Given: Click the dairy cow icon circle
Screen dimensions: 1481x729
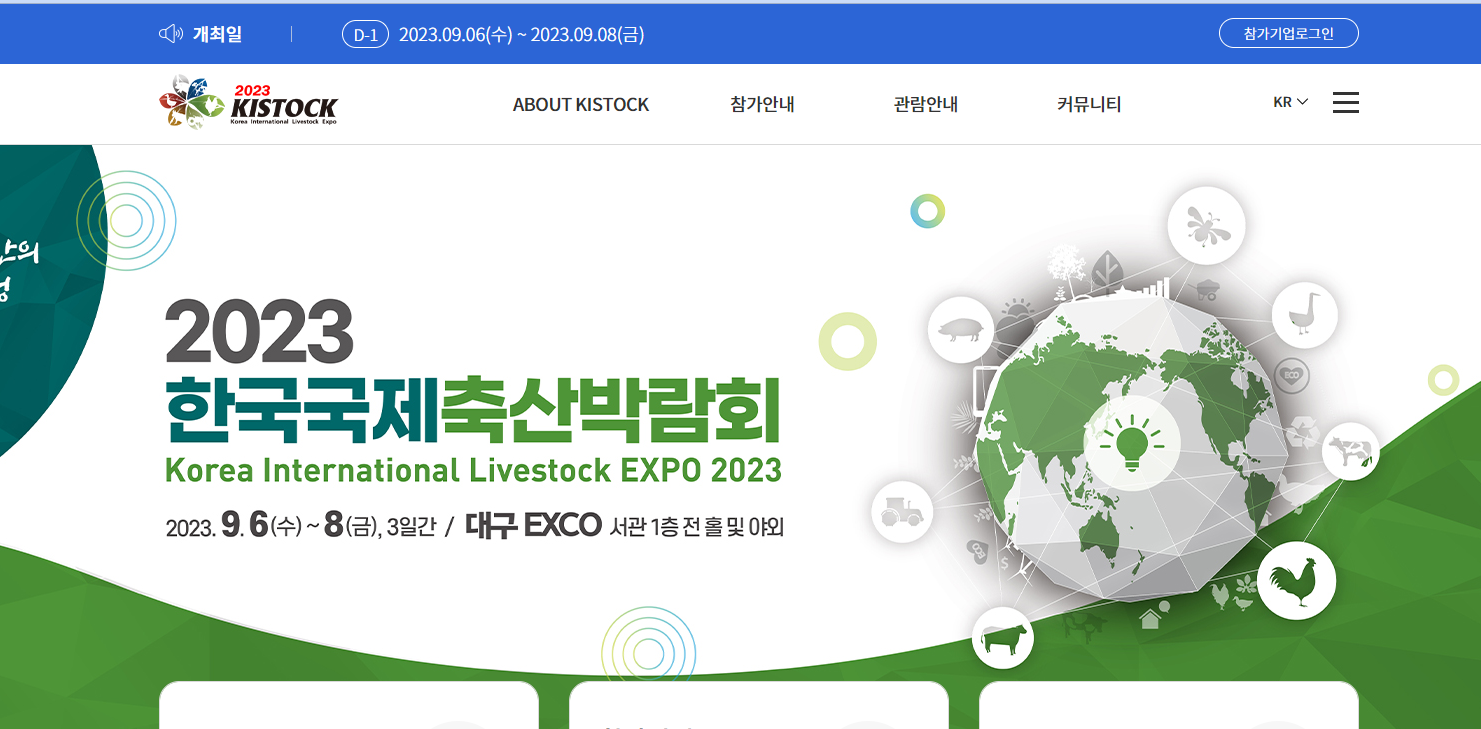Looking at the screenshot, I should pos(1351,452).
